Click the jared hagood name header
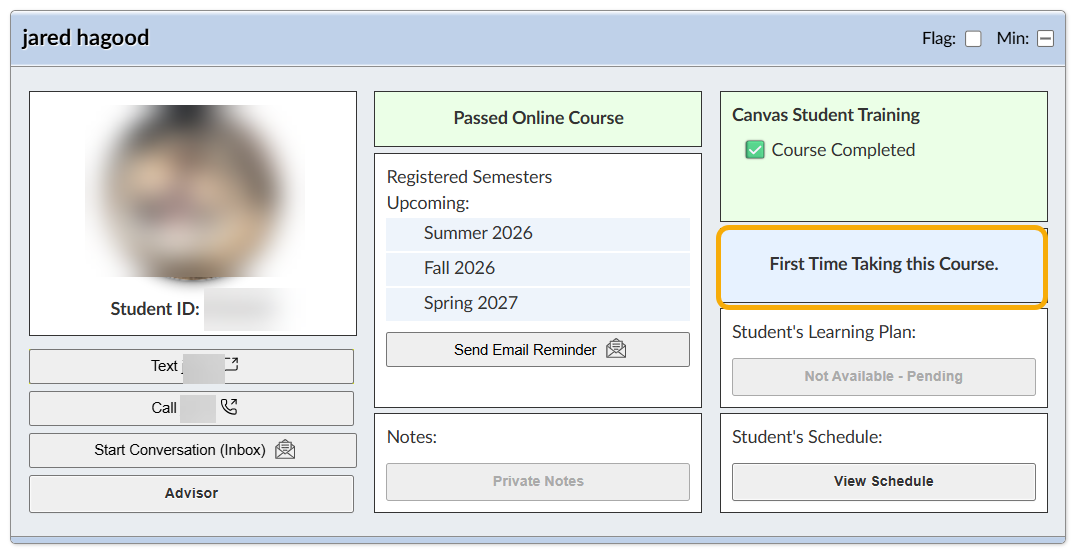This screenshot has width=1080, height=555. [86, 38]
